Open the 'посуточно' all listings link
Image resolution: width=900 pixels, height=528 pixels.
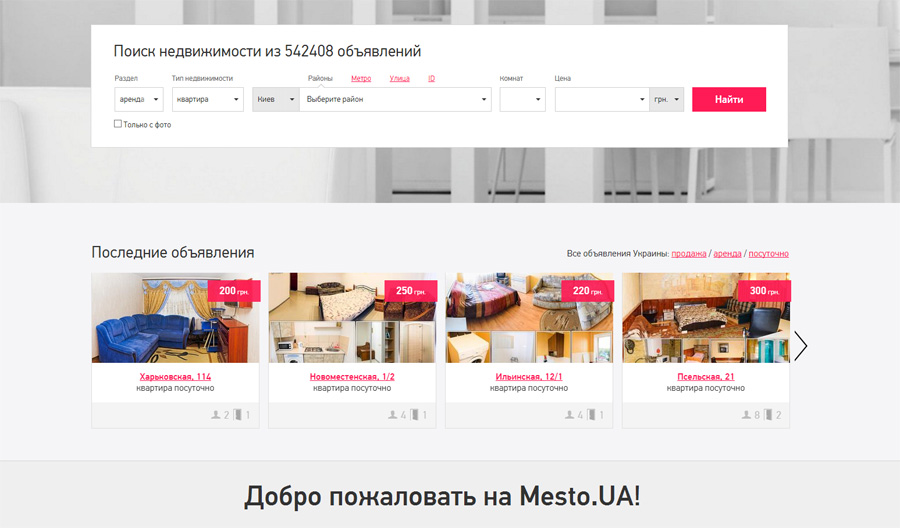point(768,254)
